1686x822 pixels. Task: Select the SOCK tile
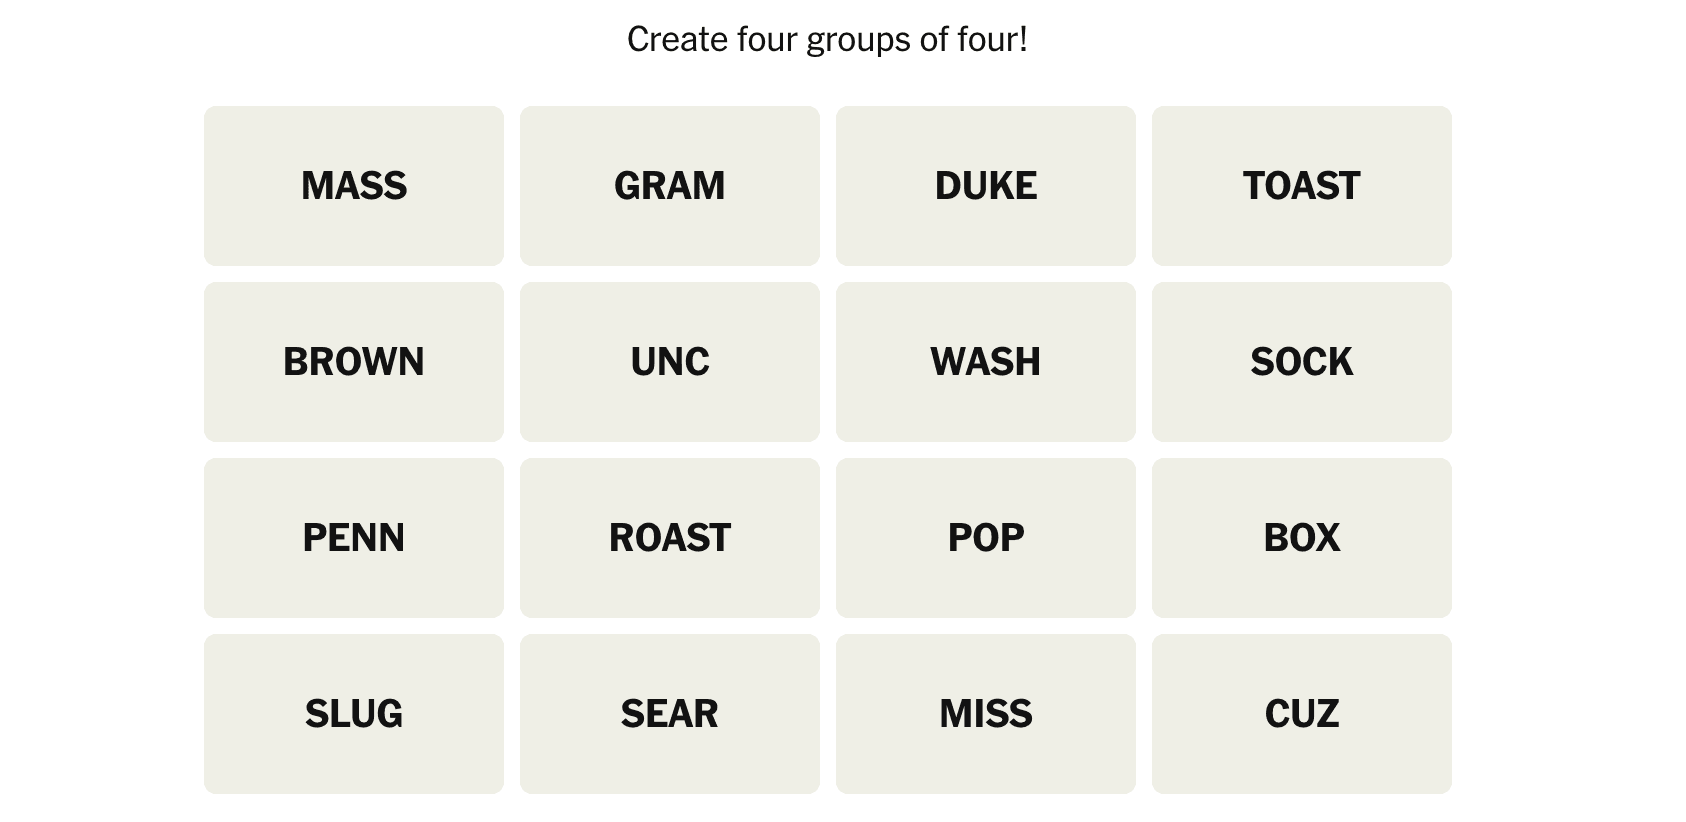1301,362
